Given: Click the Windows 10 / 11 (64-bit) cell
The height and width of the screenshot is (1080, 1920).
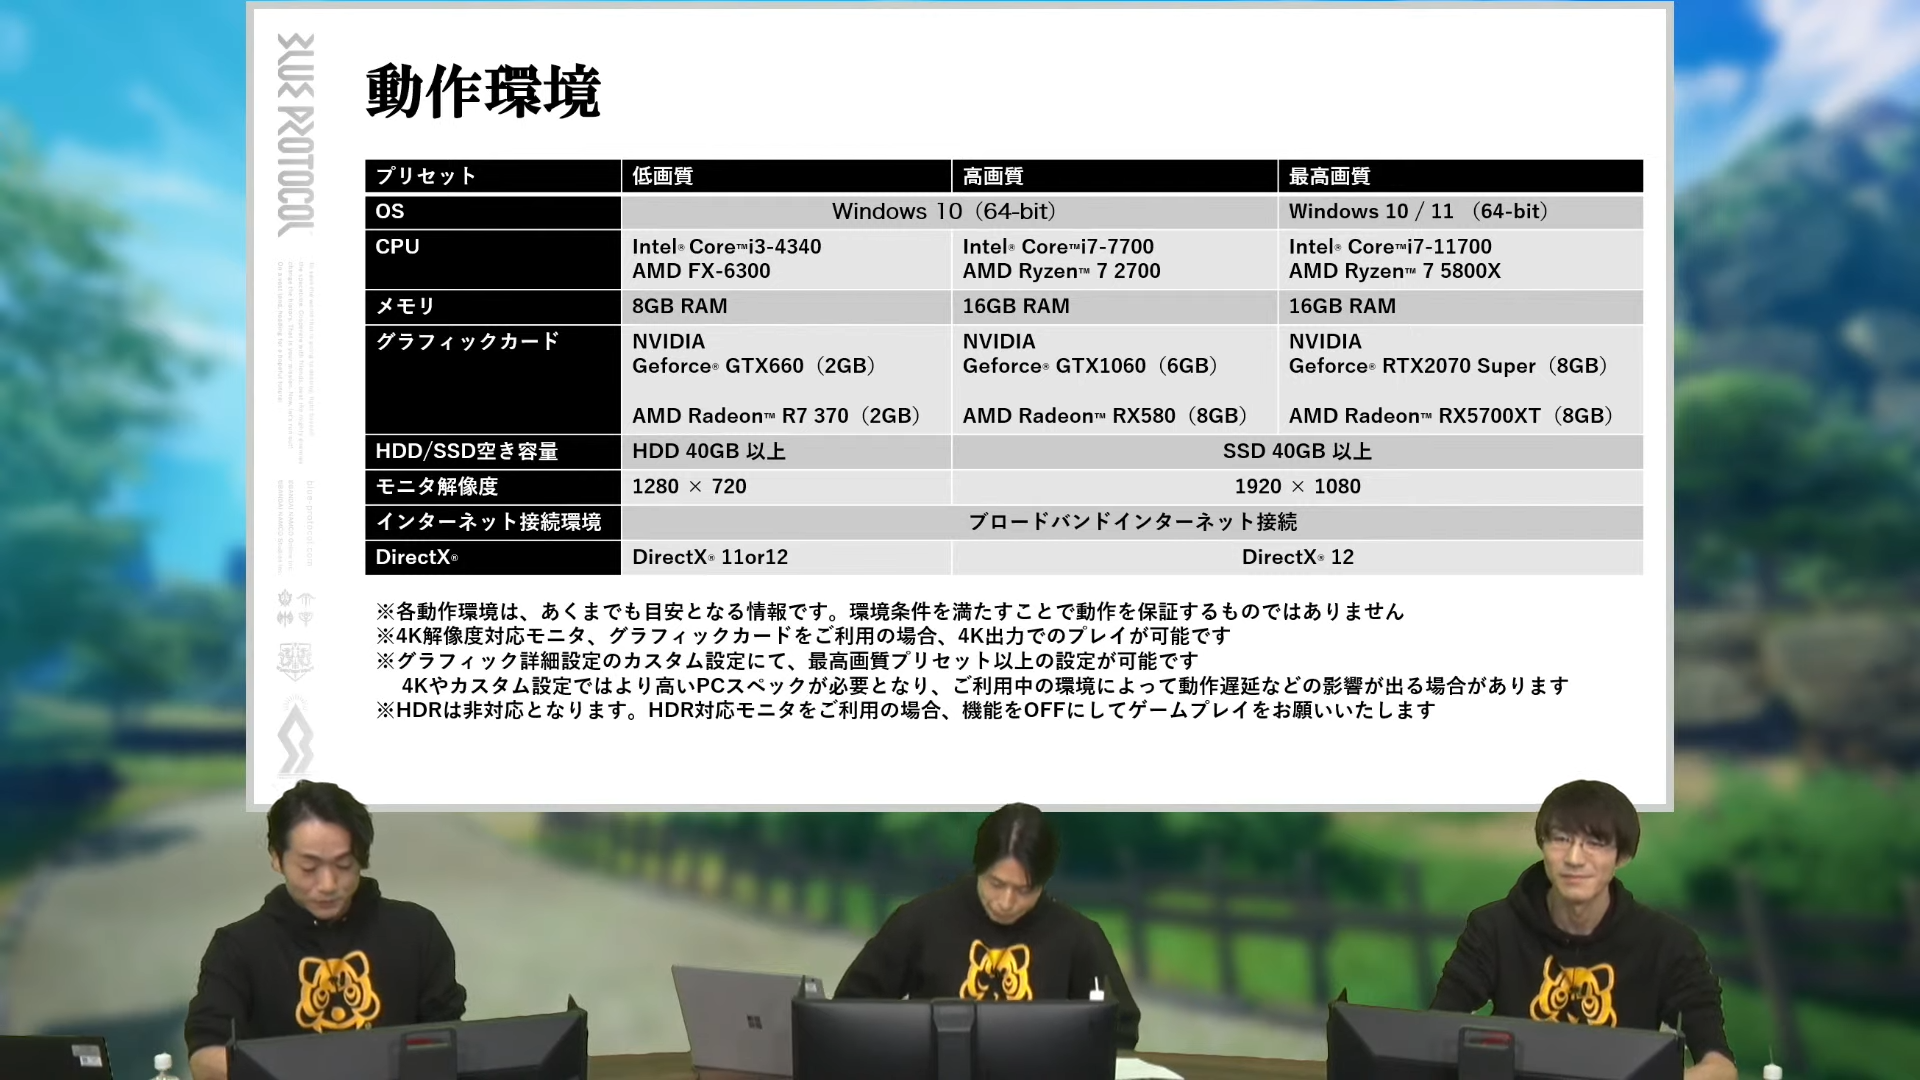Looking at the screenshot, I should pyautogui.click(x=1461, y=211).
